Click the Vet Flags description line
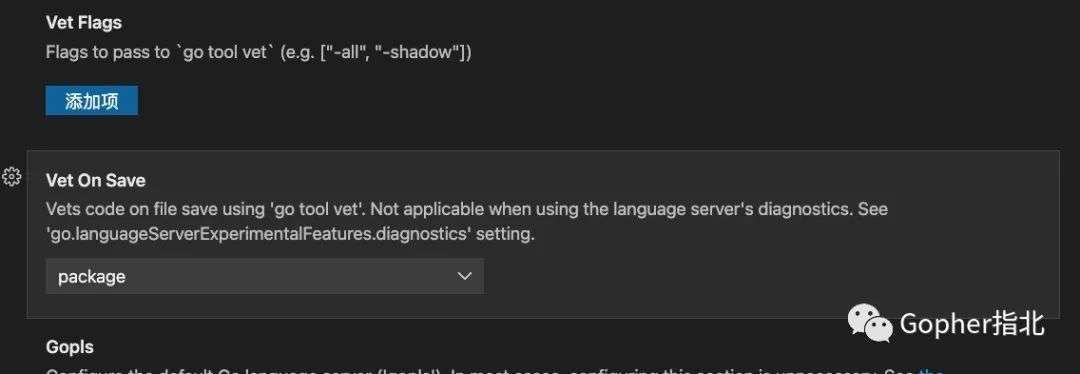Screen dimensions: 1080x374 [x=259, y=52]
